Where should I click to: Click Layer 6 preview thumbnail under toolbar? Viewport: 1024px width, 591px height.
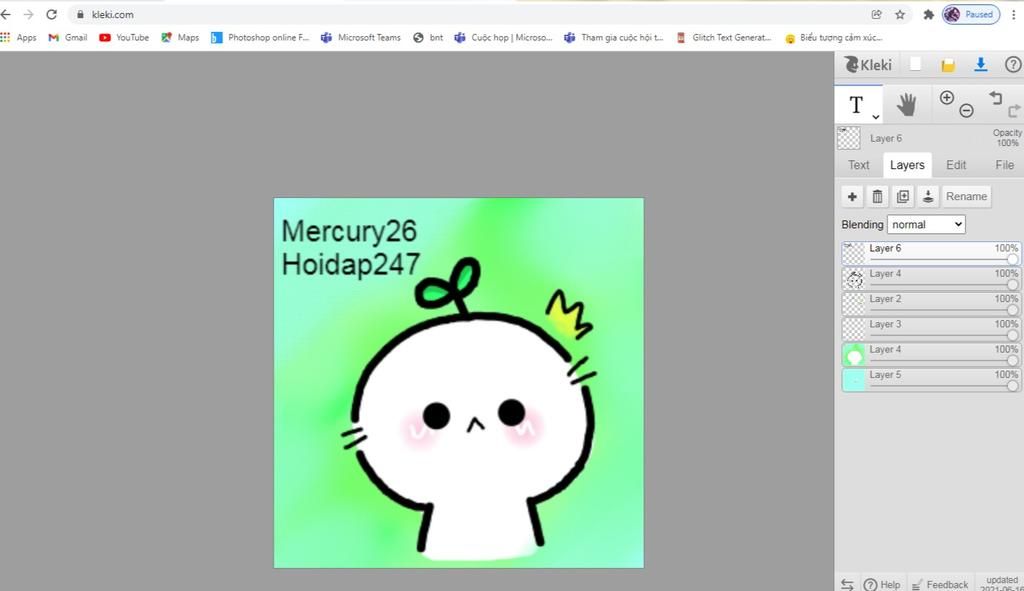coord(848,138)
